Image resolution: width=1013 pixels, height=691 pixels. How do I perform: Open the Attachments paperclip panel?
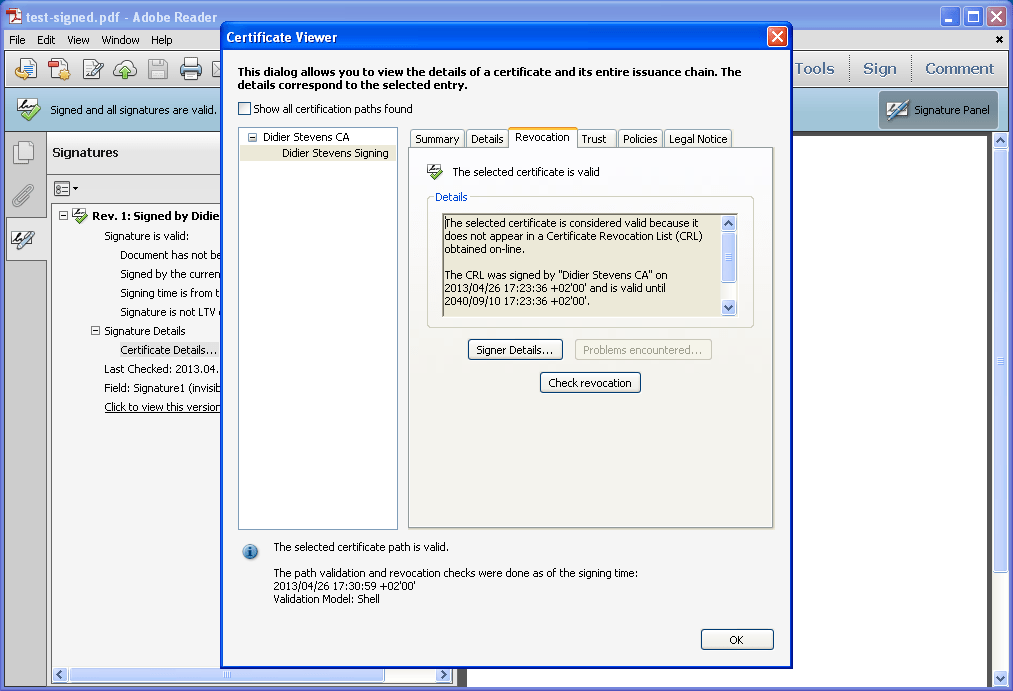[x=23, y=196]
